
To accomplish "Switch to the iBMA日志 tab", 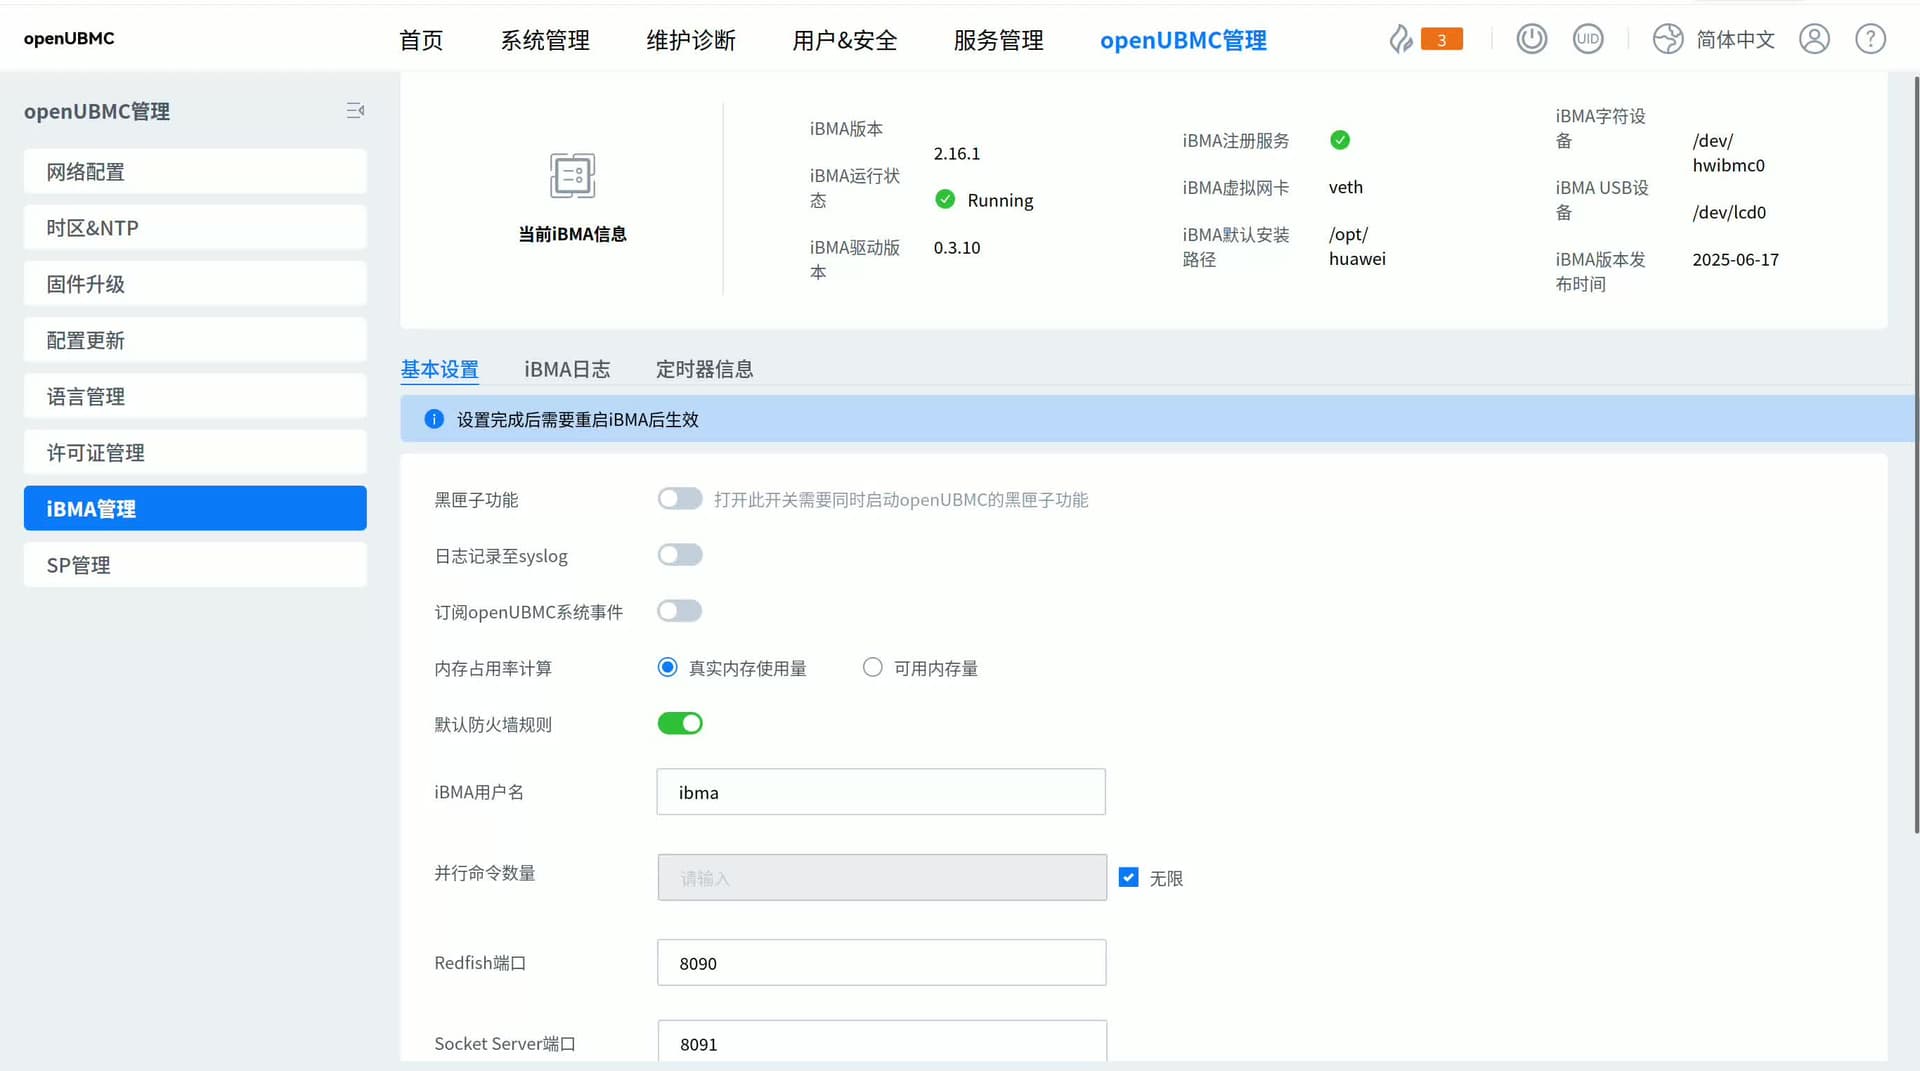I will tap(567, 369).
